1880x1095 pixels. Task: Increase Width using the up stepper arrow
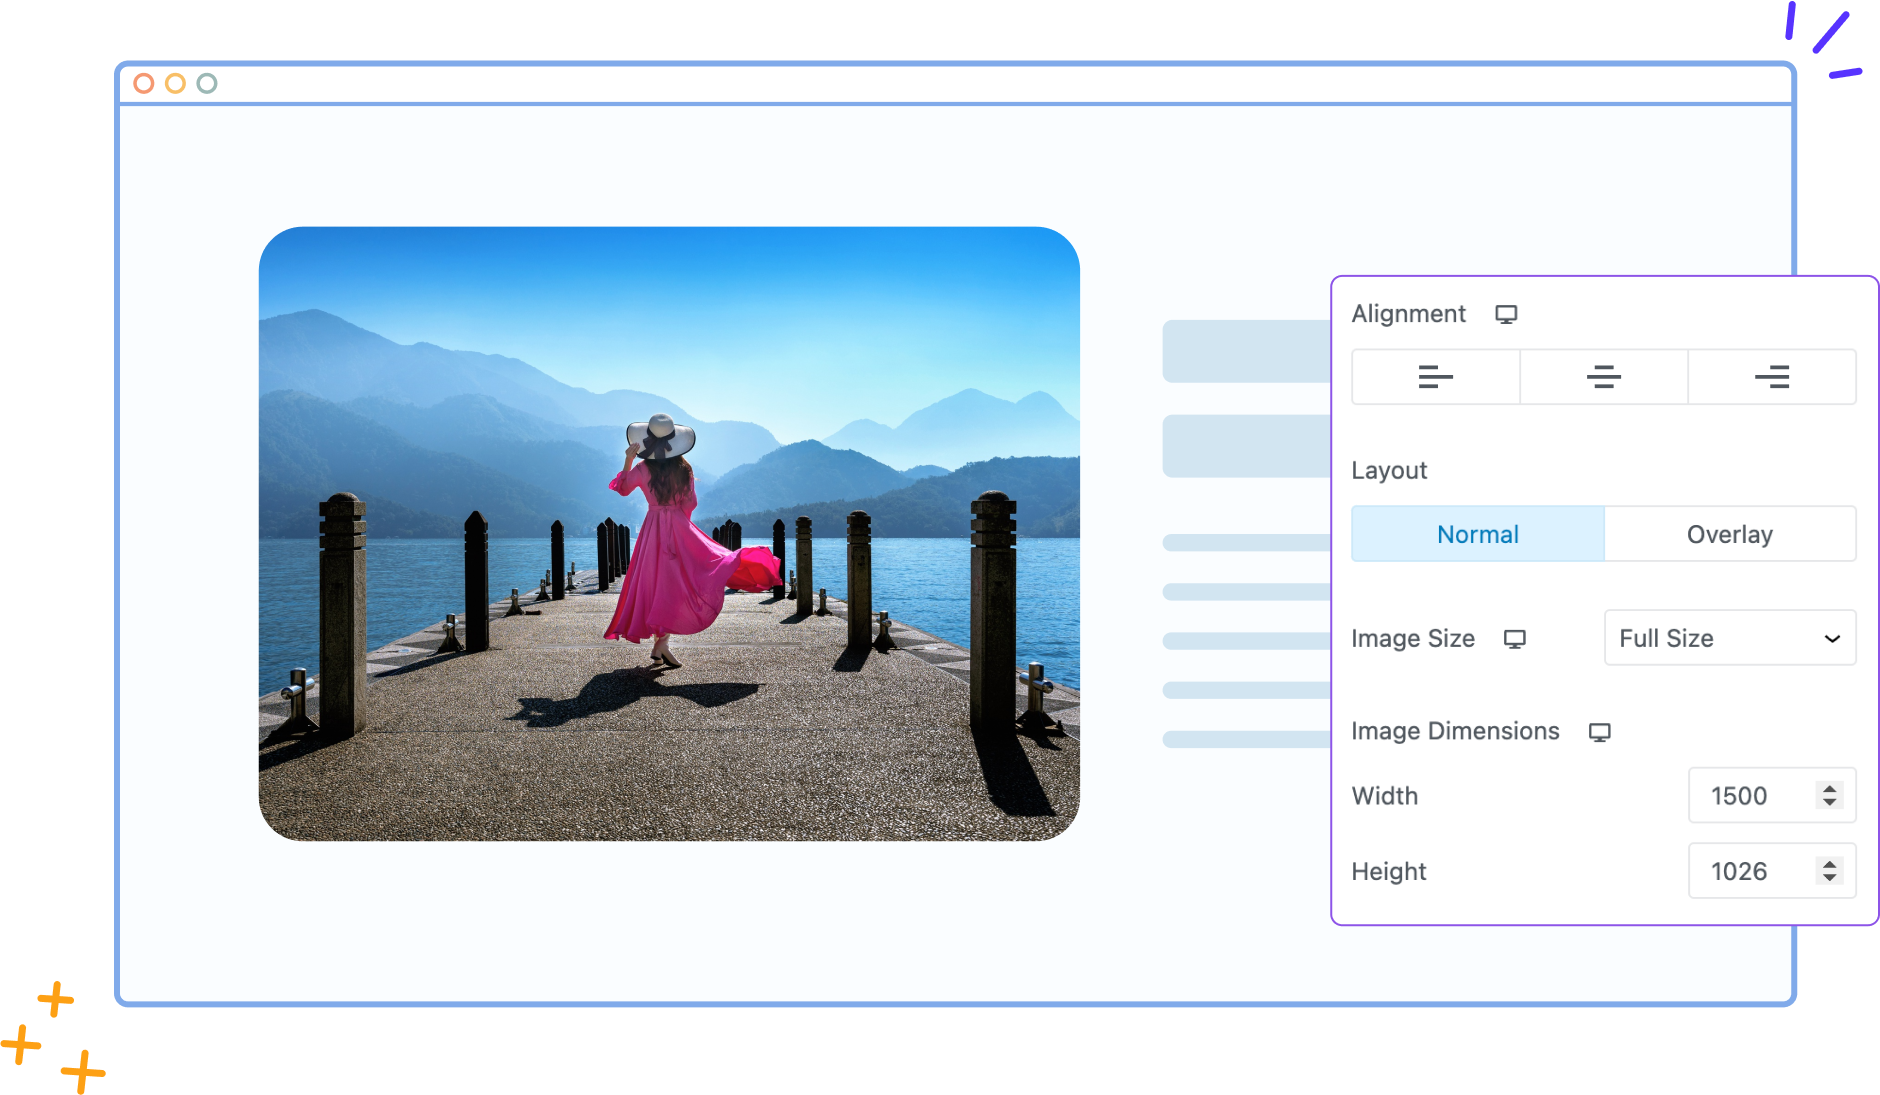pyautogui.click(x=1829, y=789)
